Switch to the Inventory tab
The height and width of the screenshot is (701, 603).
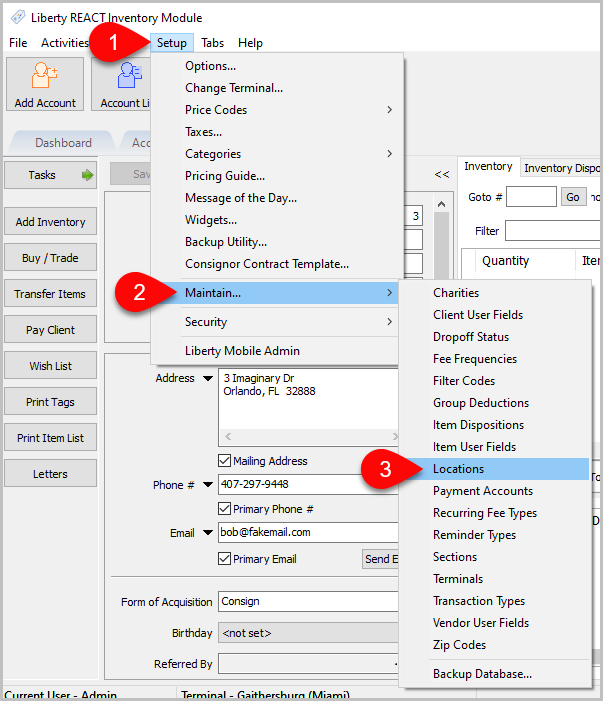[488, 166]
